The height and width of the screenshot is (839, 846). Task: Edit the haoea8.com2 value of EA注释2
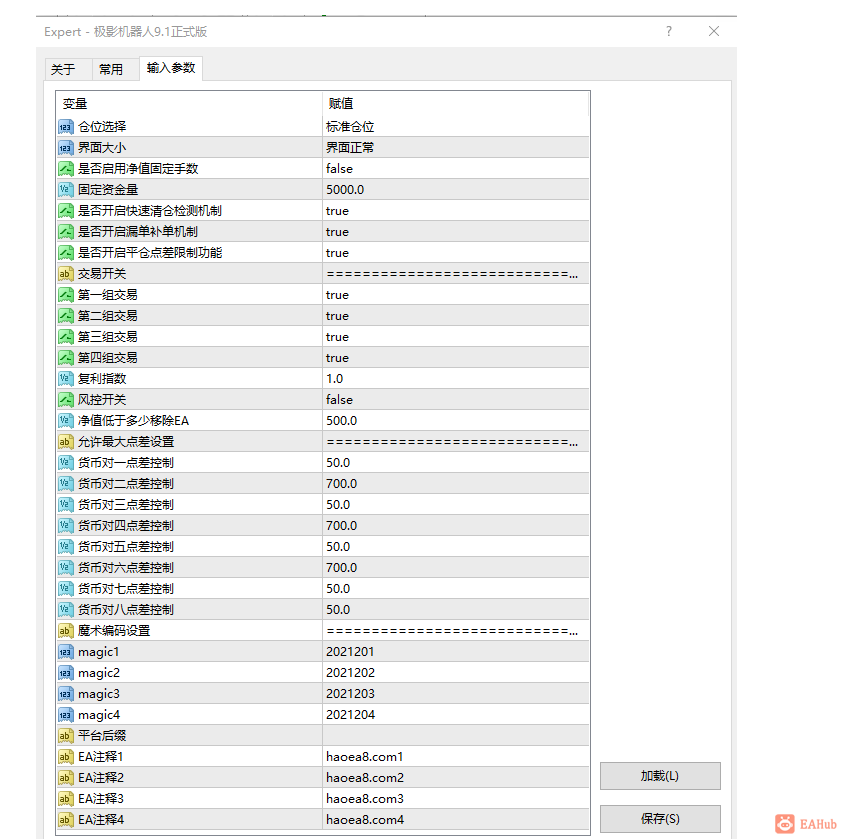(456, 778)
